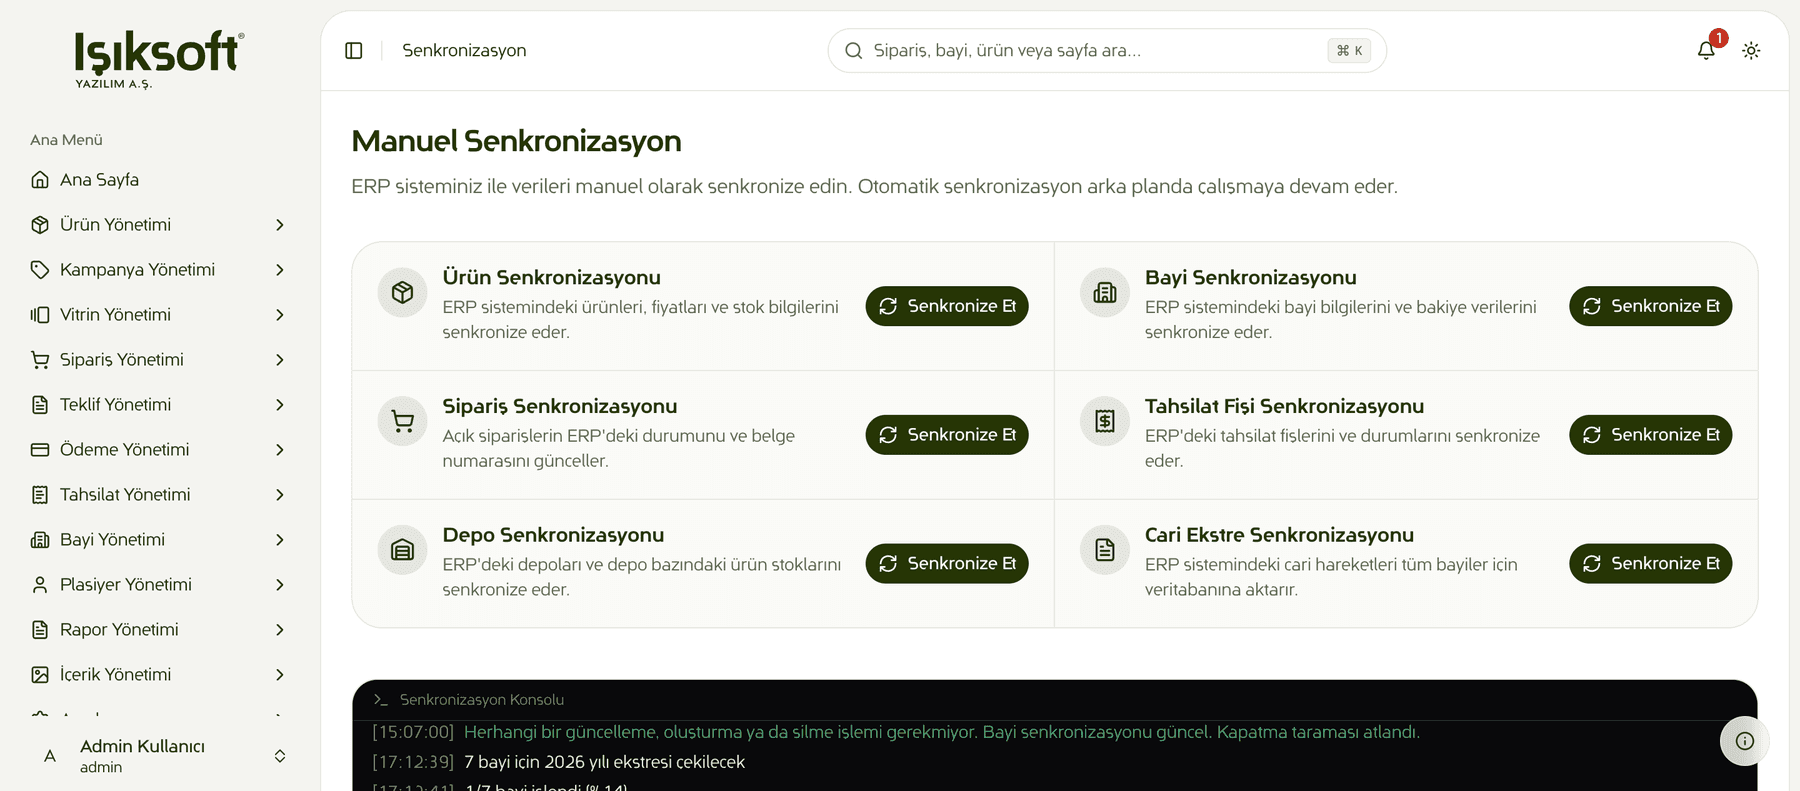Open Tahsilat Yönetimi menu item
The width and height of the screenshot is (1800, 791).
[x=160, y=495]
